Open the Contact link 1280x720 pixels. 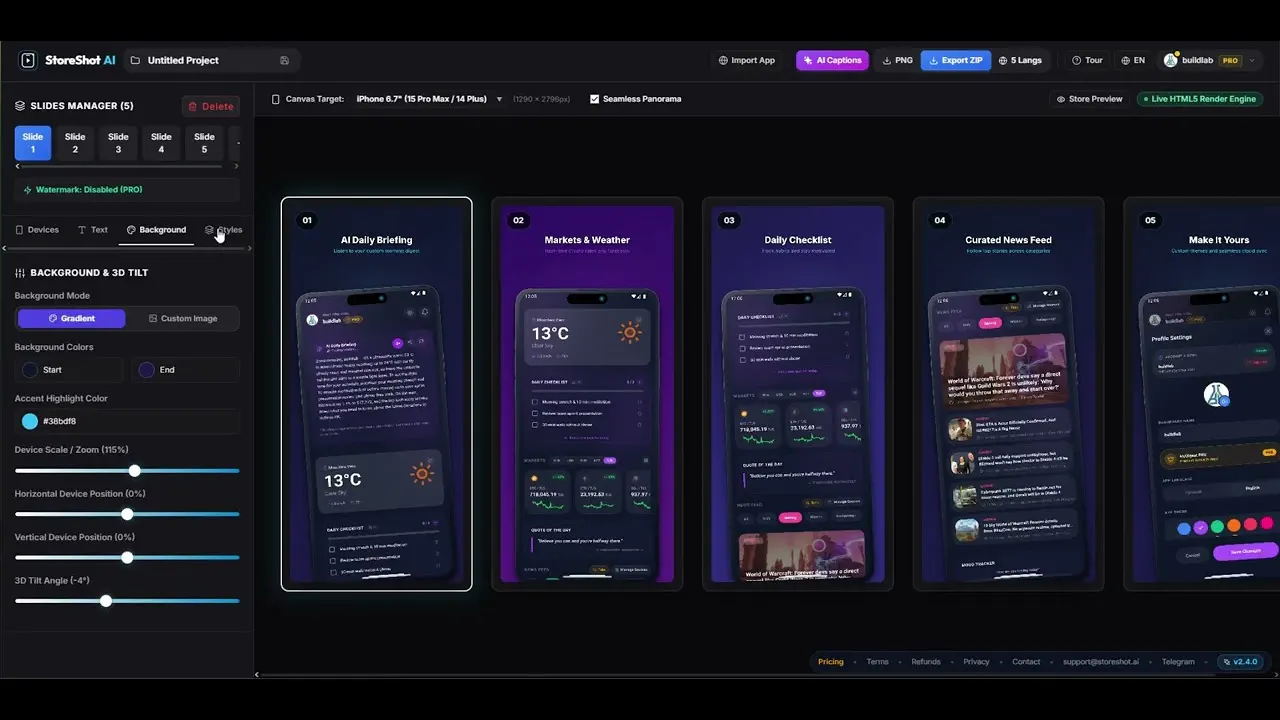tap(1026, 662)
